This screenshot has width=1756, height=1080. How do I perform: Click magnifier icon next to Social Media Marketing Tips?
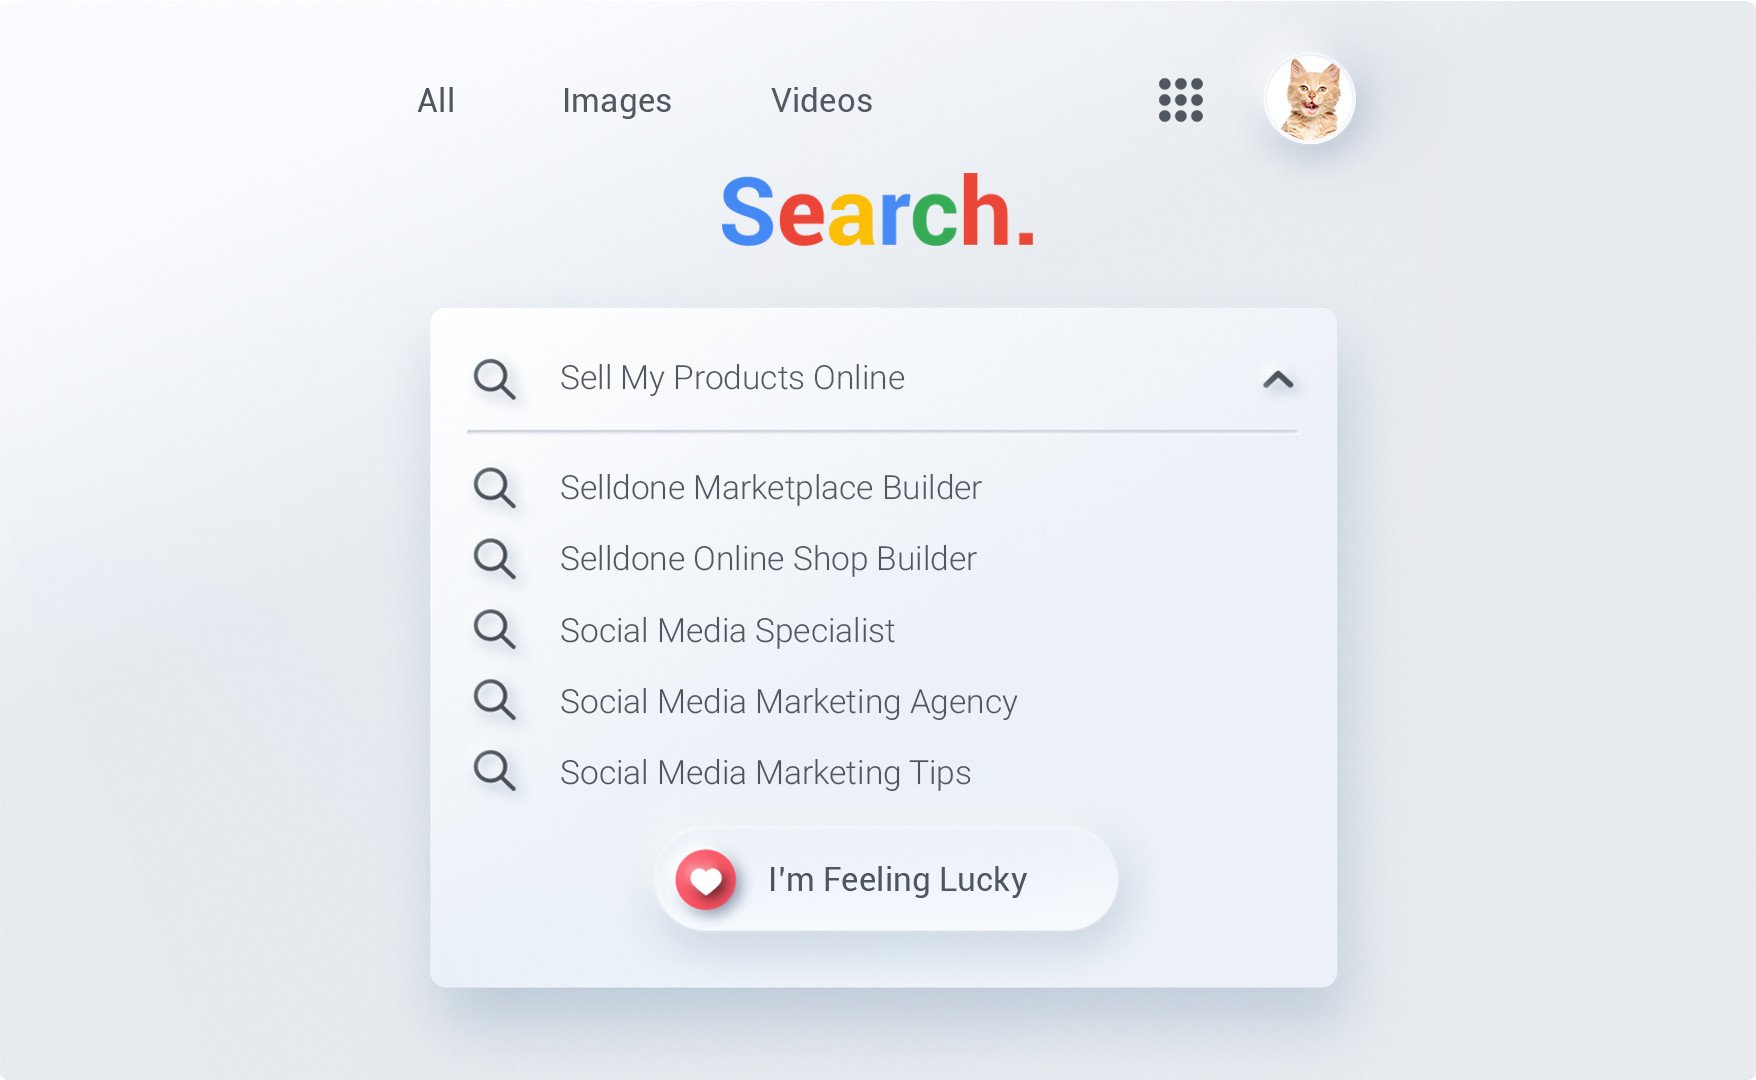point(494,771)
